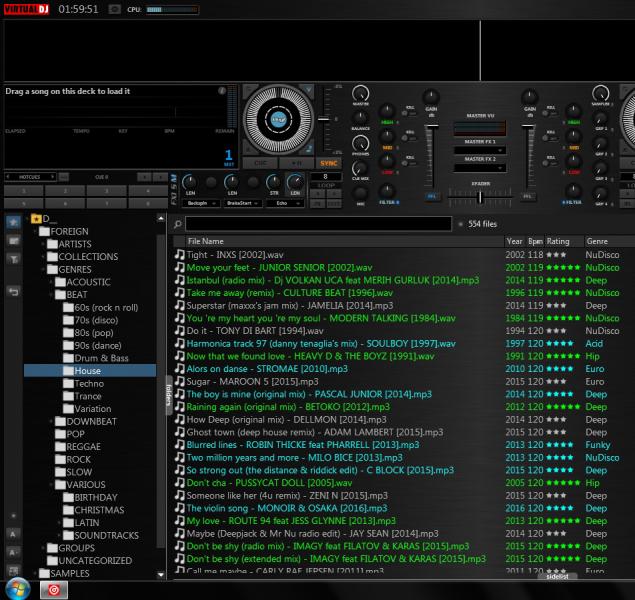The height and width of the screenshot is (600, 635).
Task: Toggle the BeatSpin effect on button
Action: pyautogui.click(x=211, y=183)
